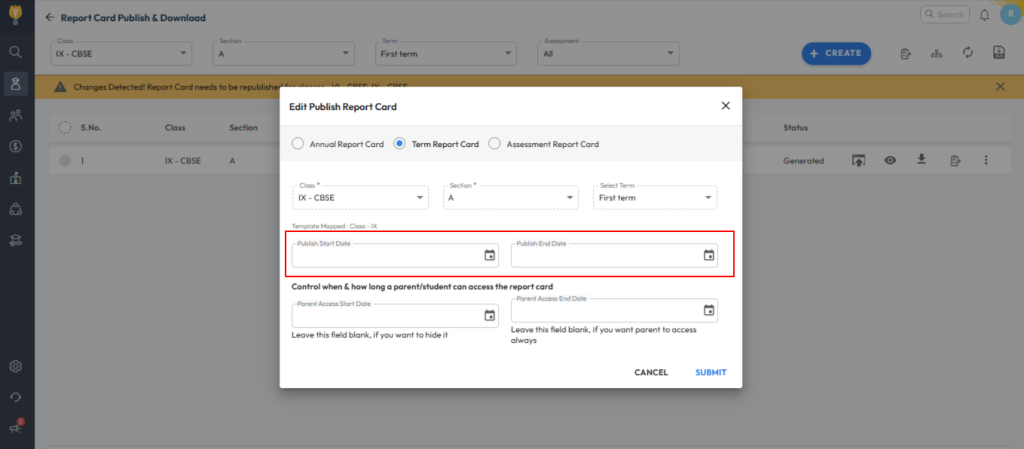Open calendar picker for Publish End Date
This screenshot has height=449, width=1024.
[x=708, y=255]
